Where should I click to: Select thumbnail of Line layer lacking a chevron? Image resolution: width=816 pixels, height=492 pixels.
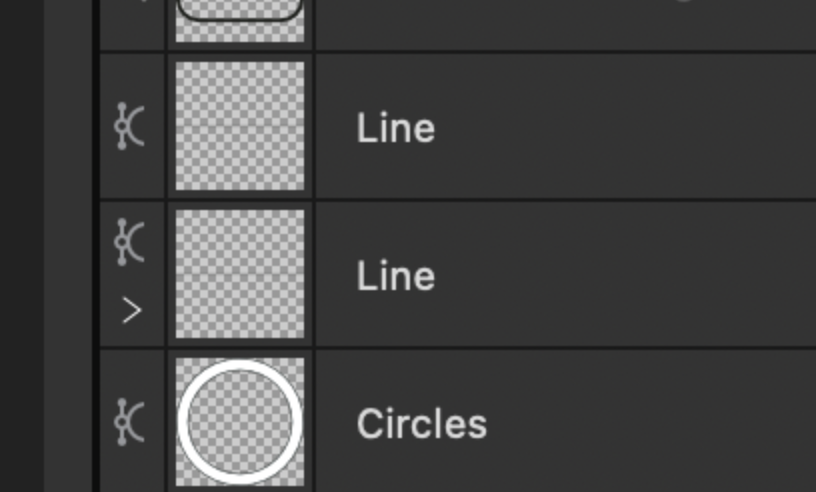tap(240, 126)
